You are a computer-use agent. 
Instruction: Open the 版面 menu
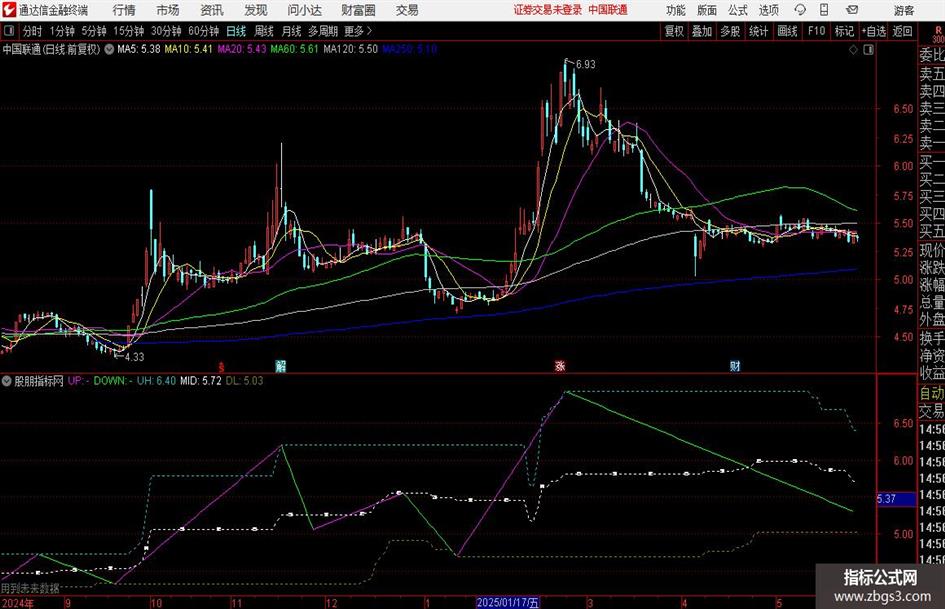[x=707, y=10]
